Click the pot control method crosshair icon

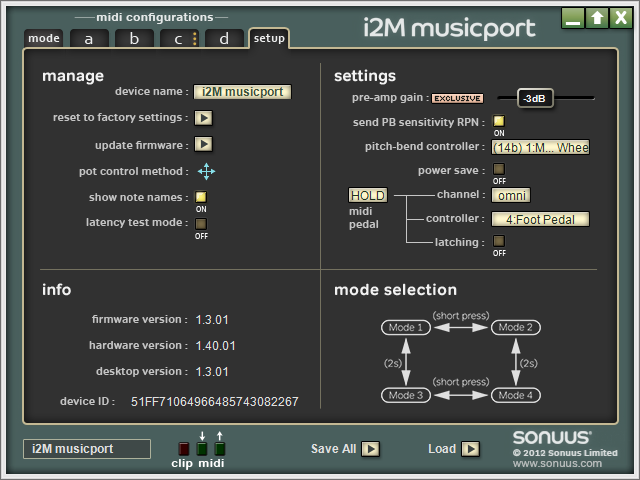207,171
